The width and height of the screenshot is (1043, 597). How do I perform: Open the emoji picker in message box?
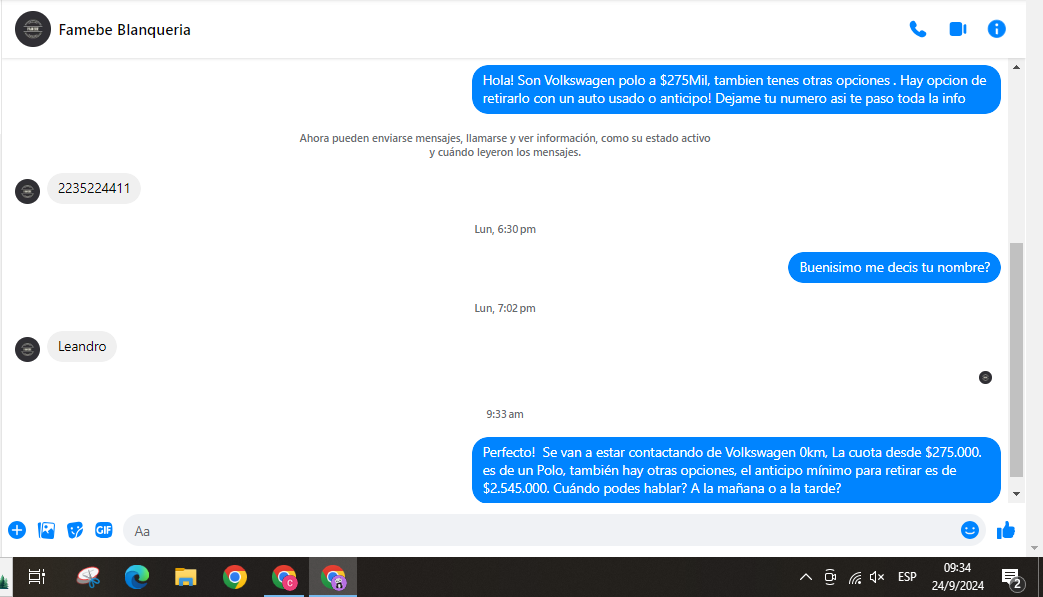click(x=969, y=530)
